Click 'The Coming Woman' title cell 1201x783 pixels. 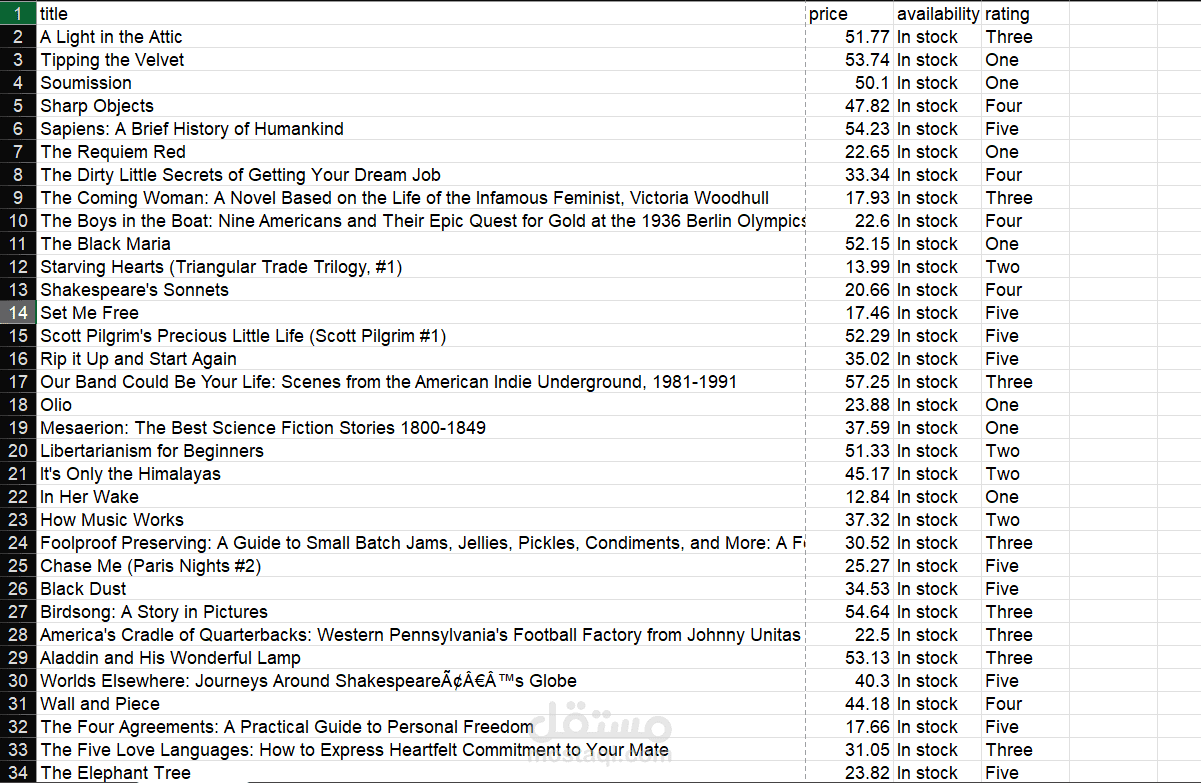coord(422,198)
